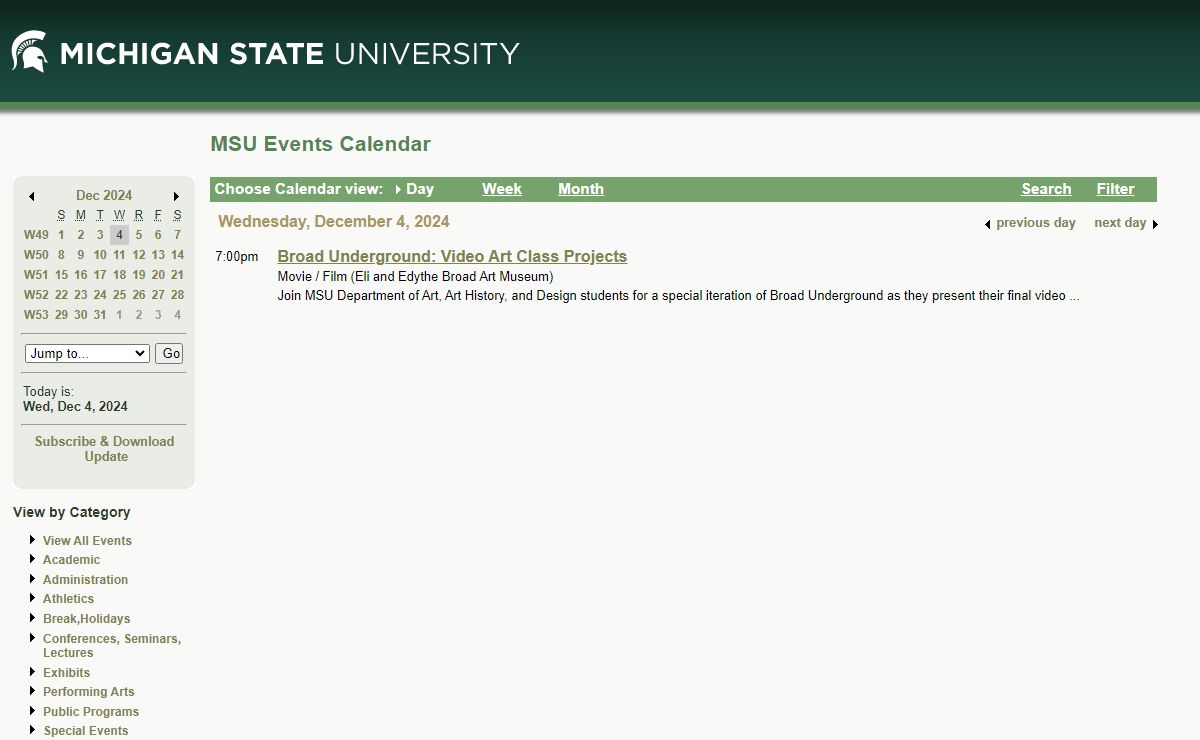
Task: Click arrow beside Administration category
Action: coord(33,579)
